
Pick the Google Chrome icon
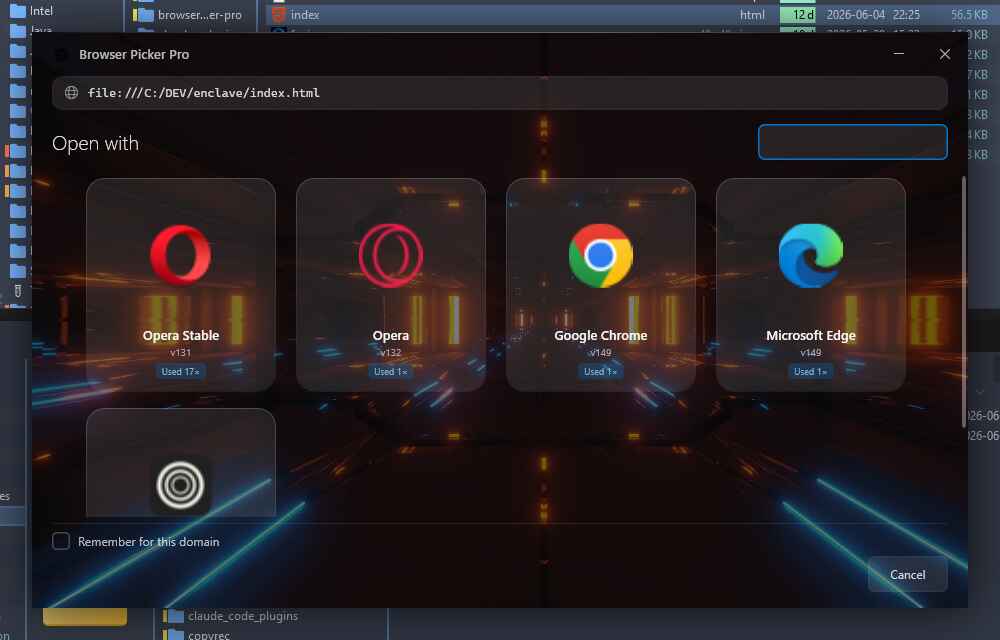click(x=601, y=256)
